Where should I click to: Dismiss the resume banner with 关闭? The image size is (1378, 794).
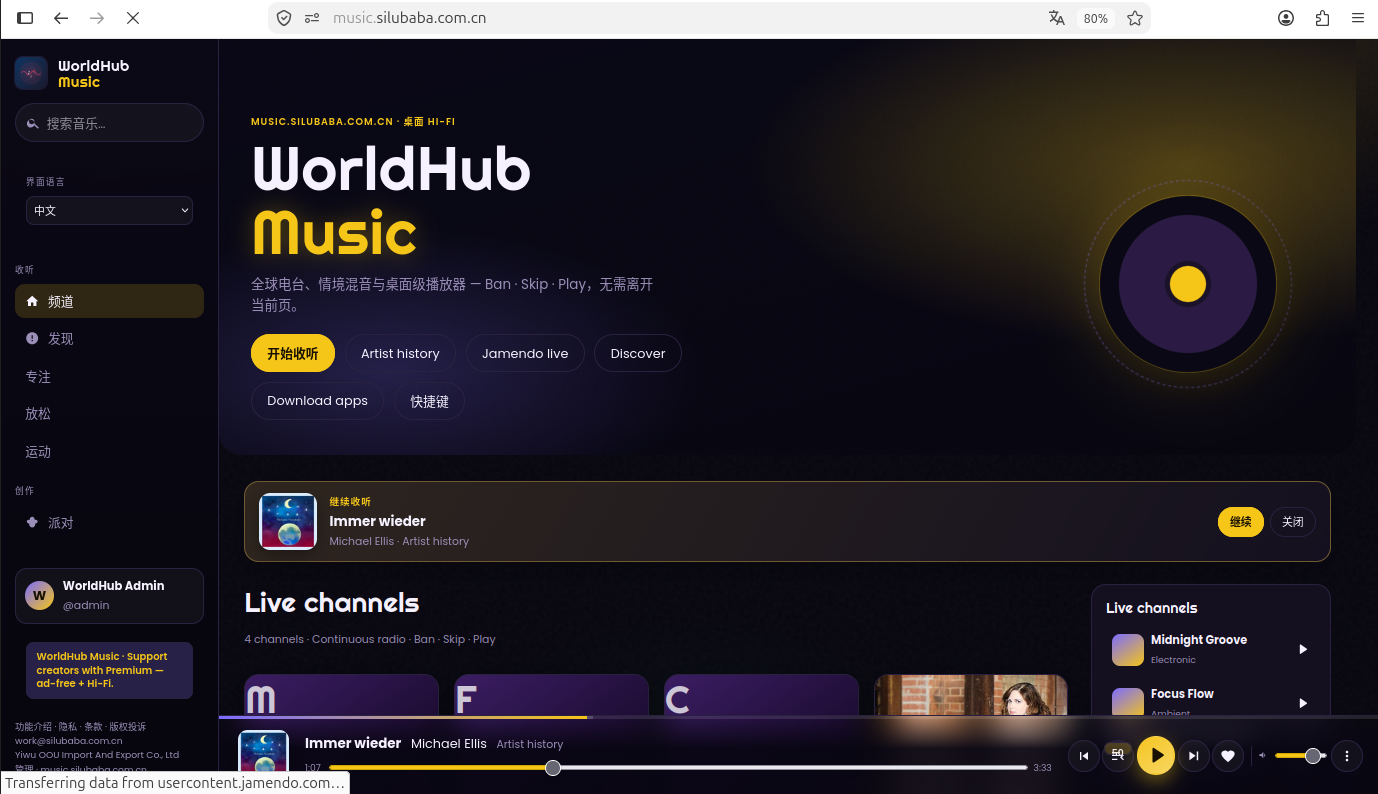pyautogui.click(x=1293, y=522)
